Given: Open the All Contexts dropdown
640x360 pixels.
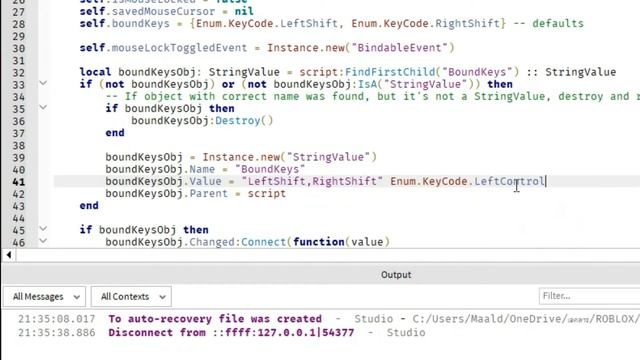Looking at the screenshot, I should pos(131,296).
